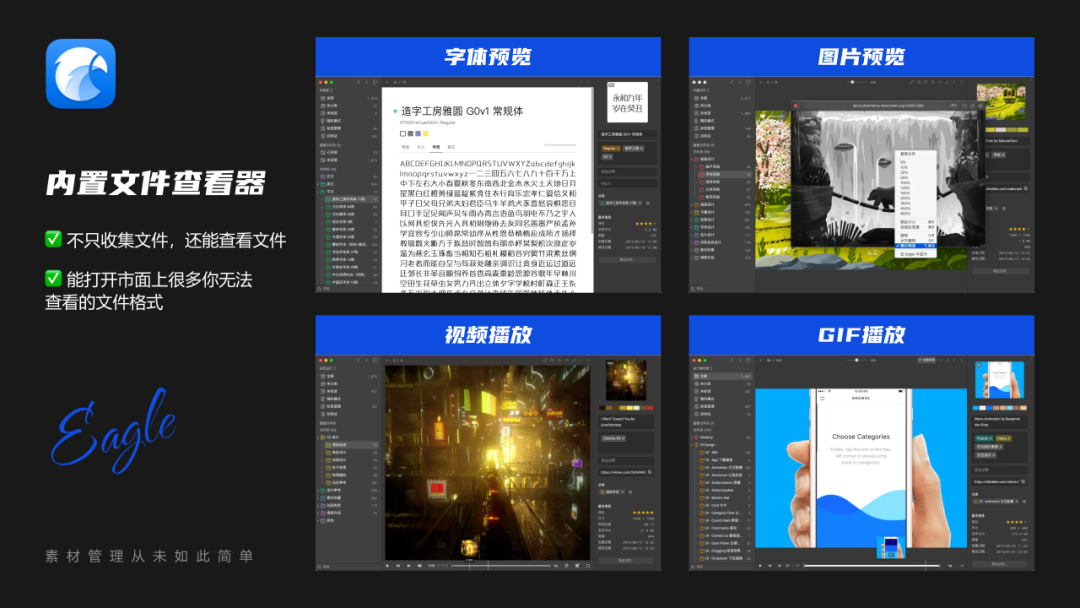Viewport: 1080px width, 608px height.
Task: Select purple color swatch under 造字工房雅圆 title
Action: [x=418, y=134]
